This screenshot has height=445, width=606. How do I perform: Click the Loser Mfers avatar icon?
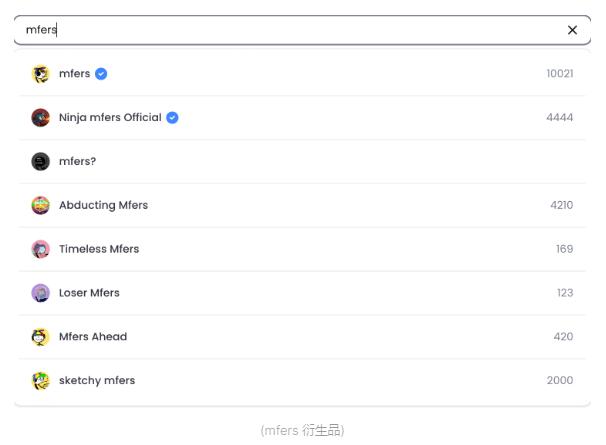click(x=40, y=293)
